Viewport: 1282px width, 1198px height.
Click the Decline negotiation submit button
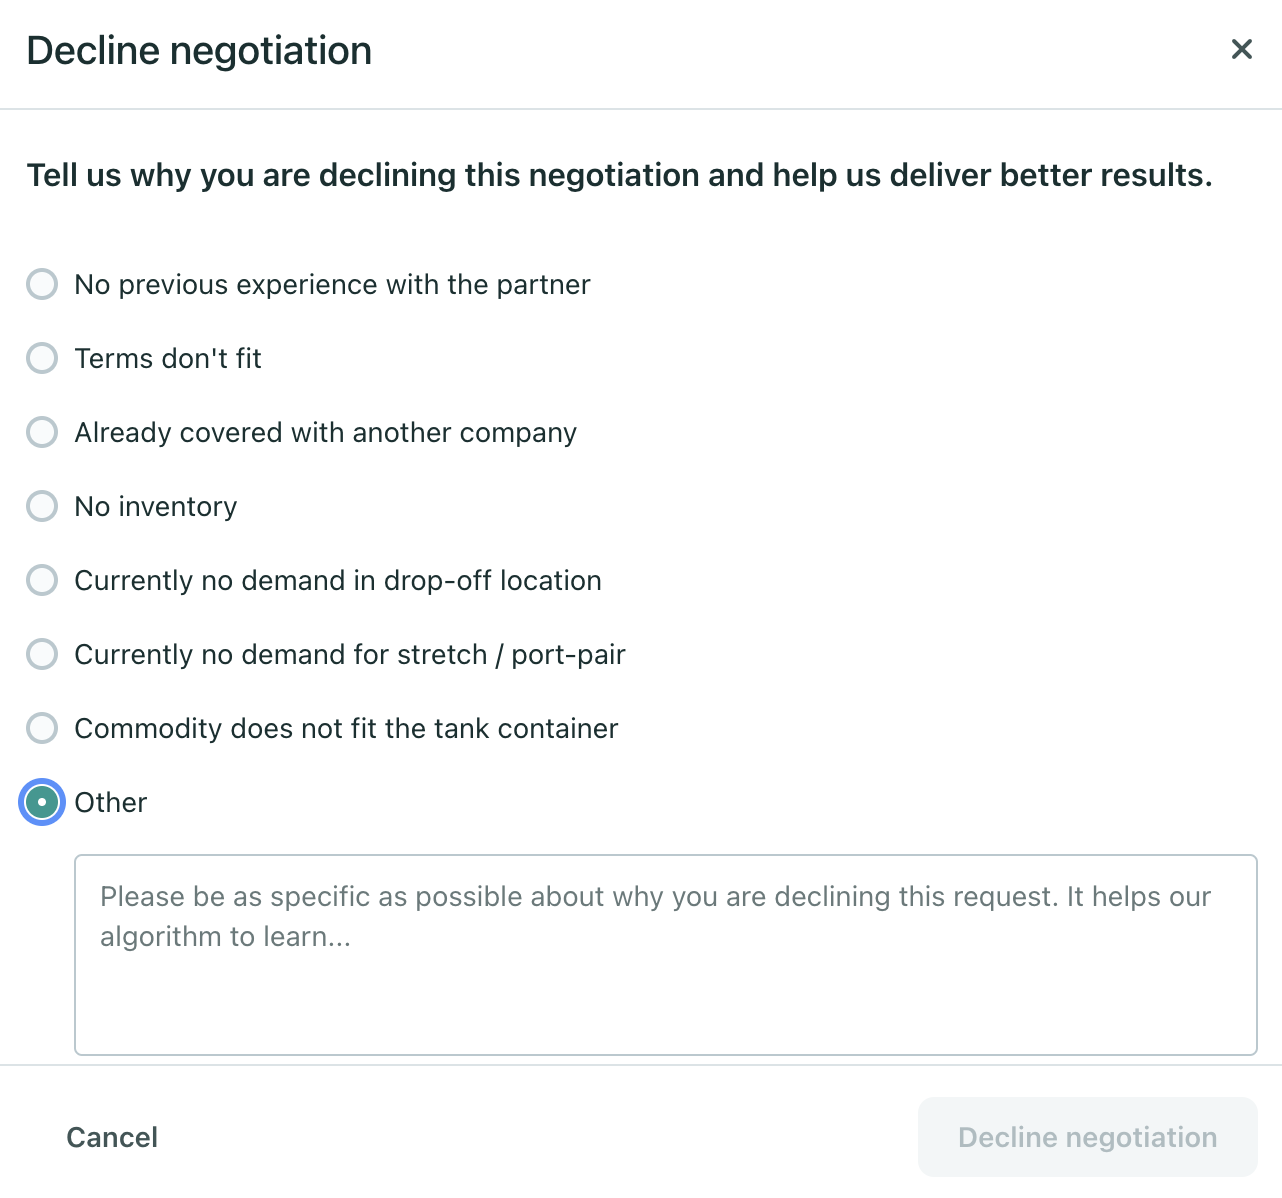1087,1137
